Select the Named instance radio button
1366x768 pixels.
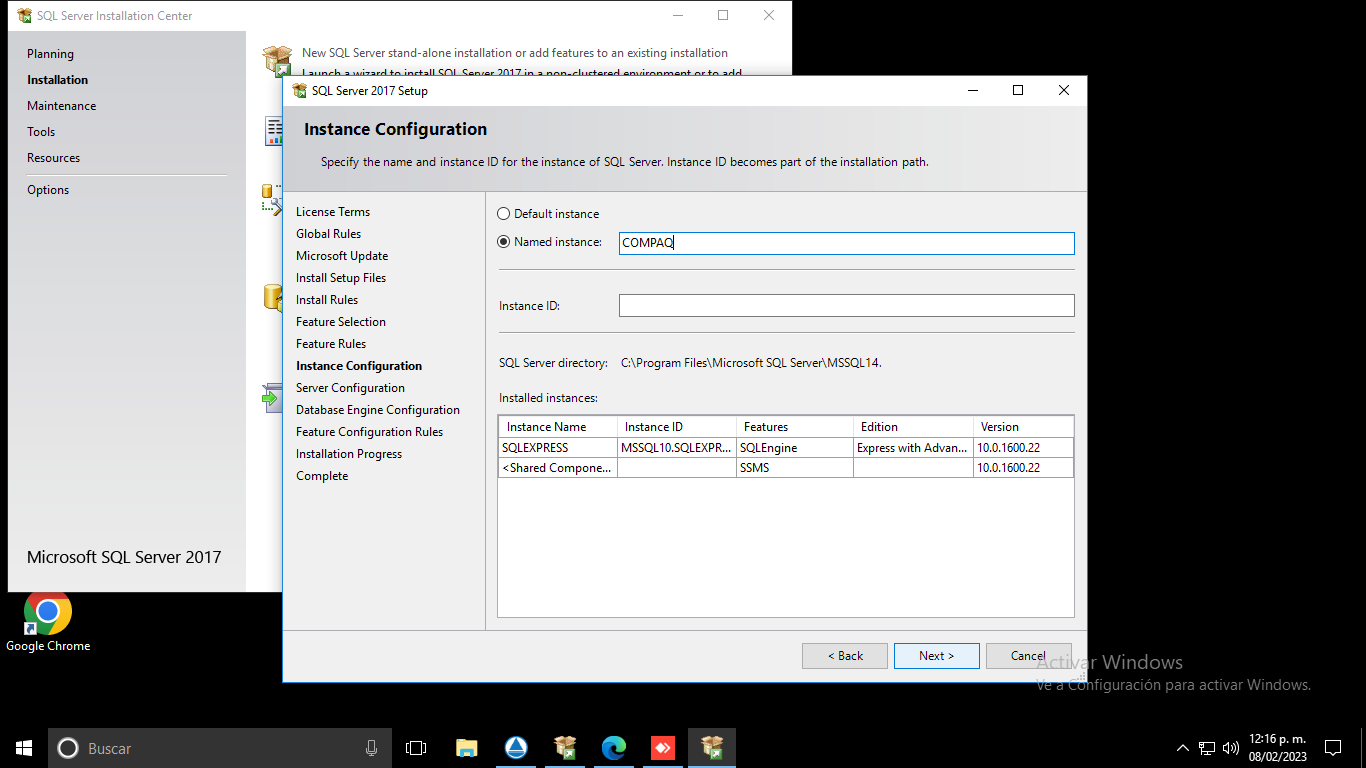(504, 242)
